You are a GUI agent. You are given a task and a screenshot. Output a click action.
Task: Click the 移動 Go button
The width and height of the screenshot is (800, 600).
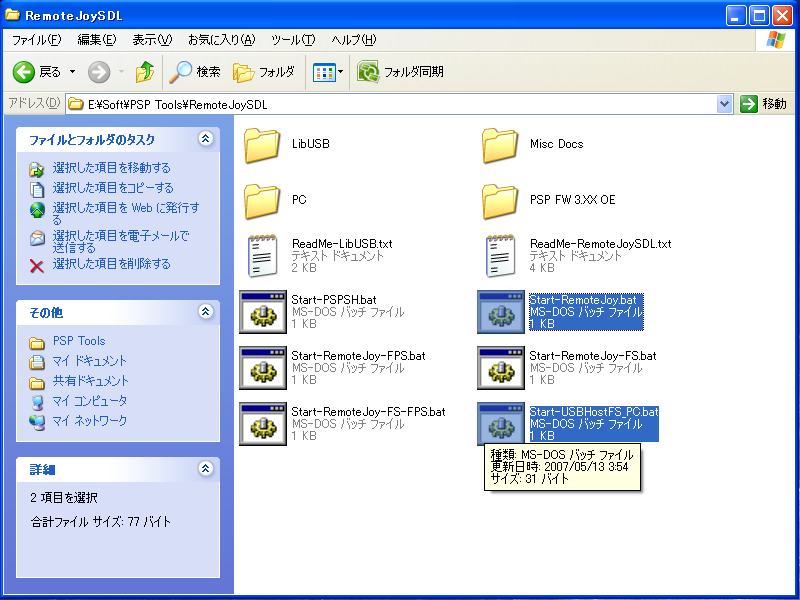pos(763,104)
